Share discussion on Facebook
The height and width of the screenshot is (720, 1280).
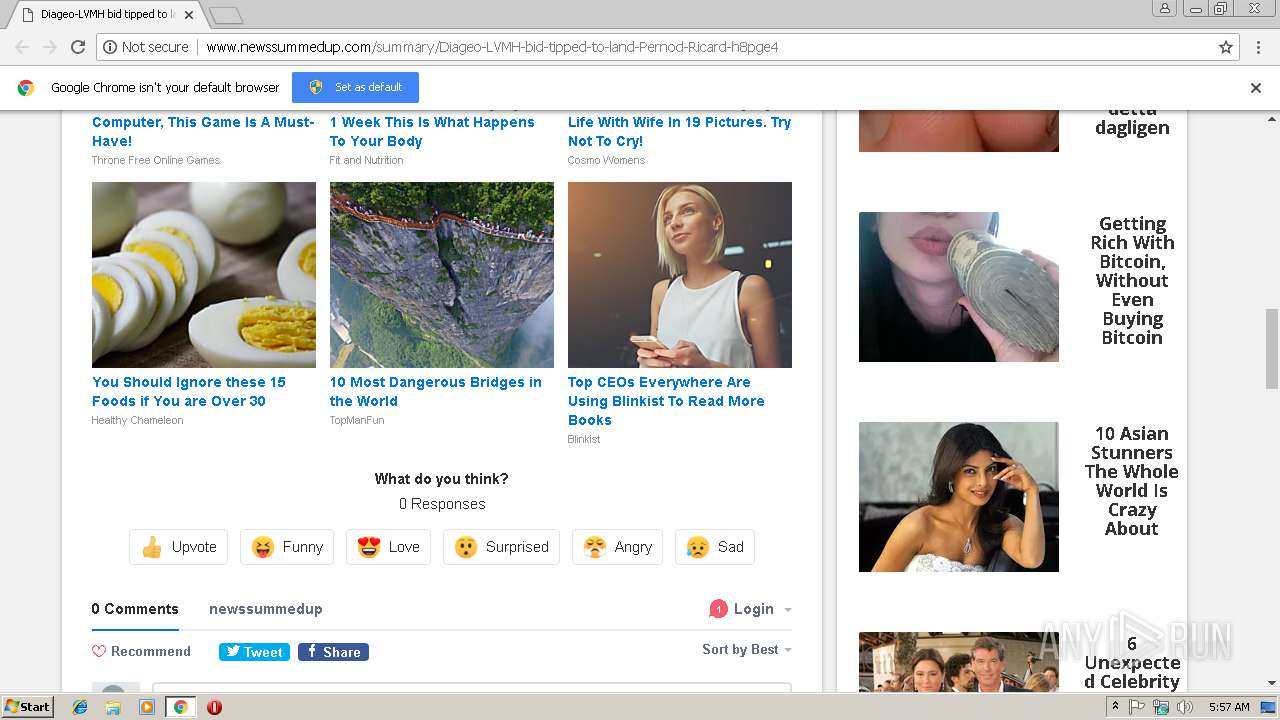tap(333, 652)
